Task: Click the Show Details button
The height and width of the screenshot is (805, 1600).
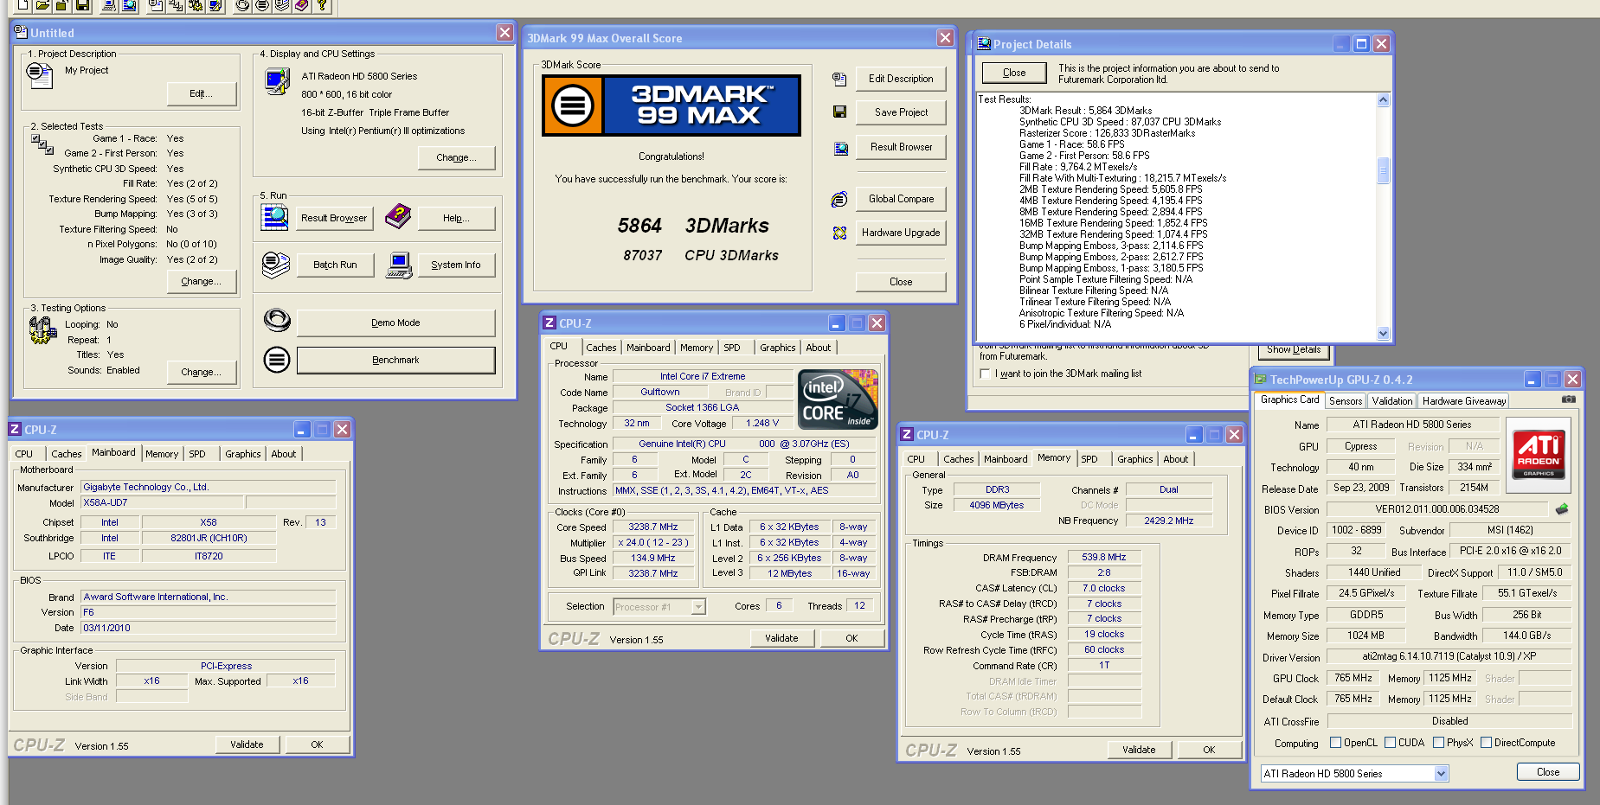Action: coord(1293,350)
